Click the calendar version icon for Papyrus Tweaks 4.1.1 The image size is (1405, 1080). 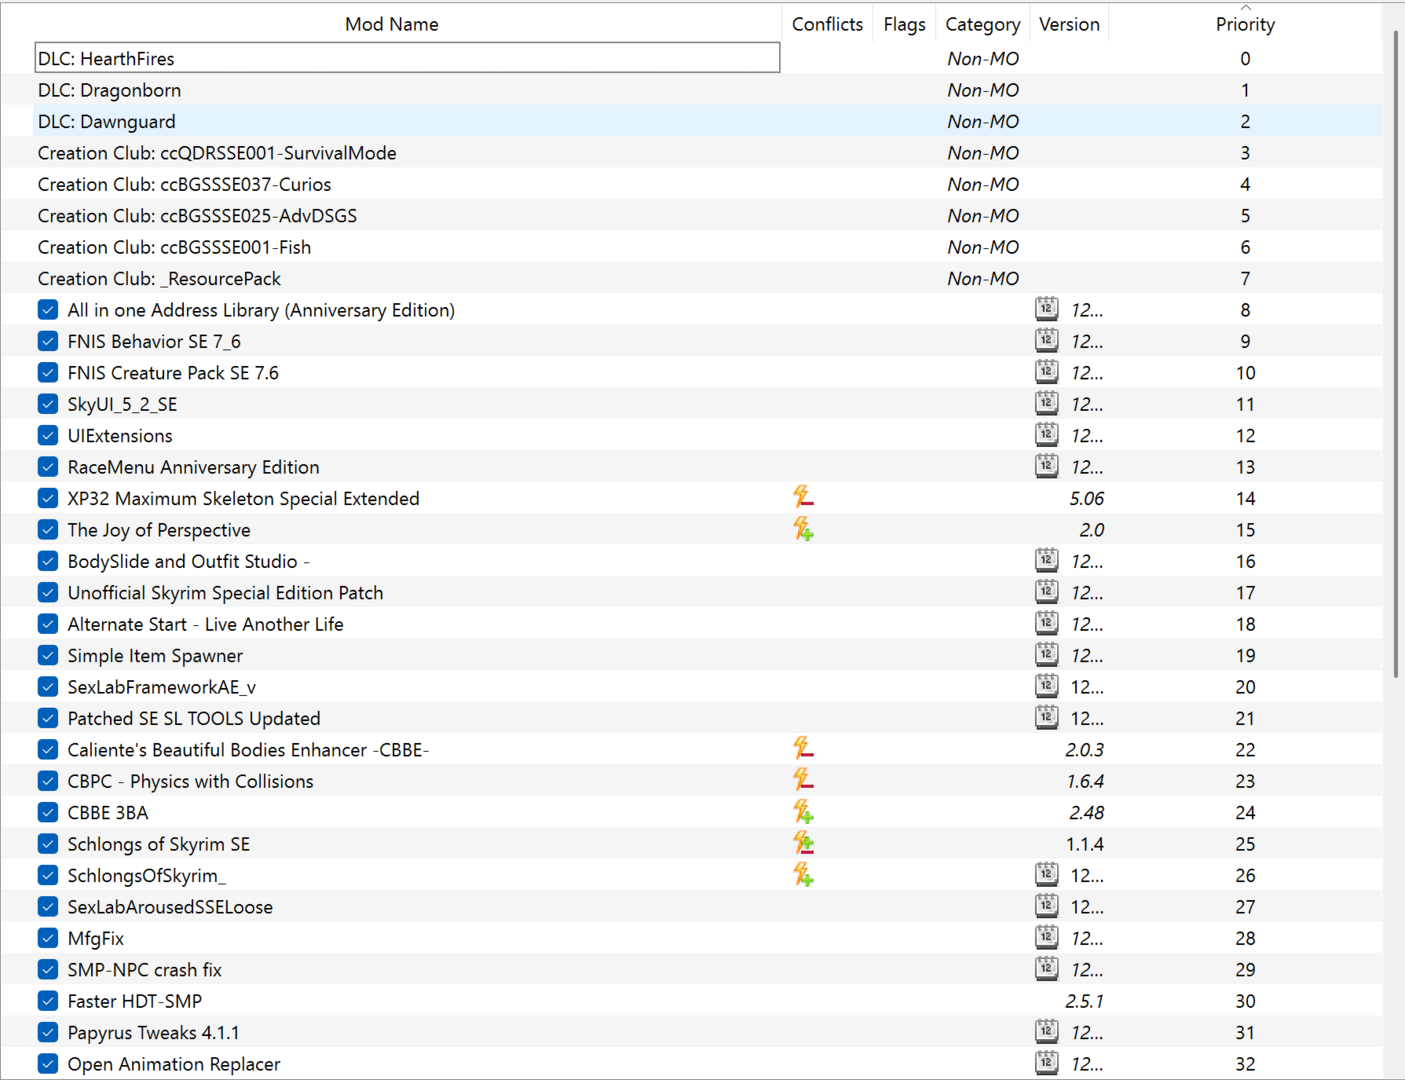[x=1046, y=1032]
